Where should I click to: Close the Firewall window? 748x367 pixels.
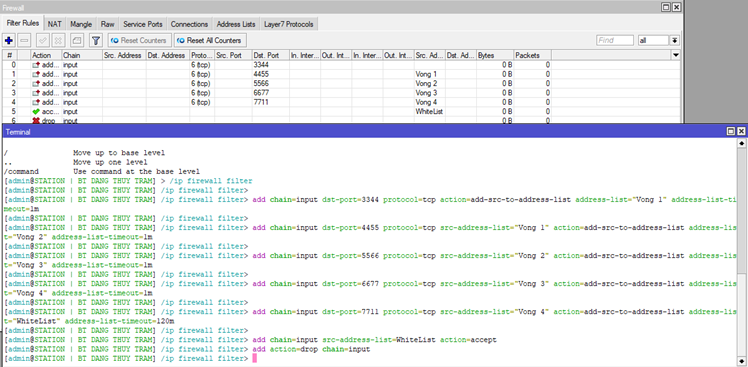pyautogui.click(x=676, y=7)
